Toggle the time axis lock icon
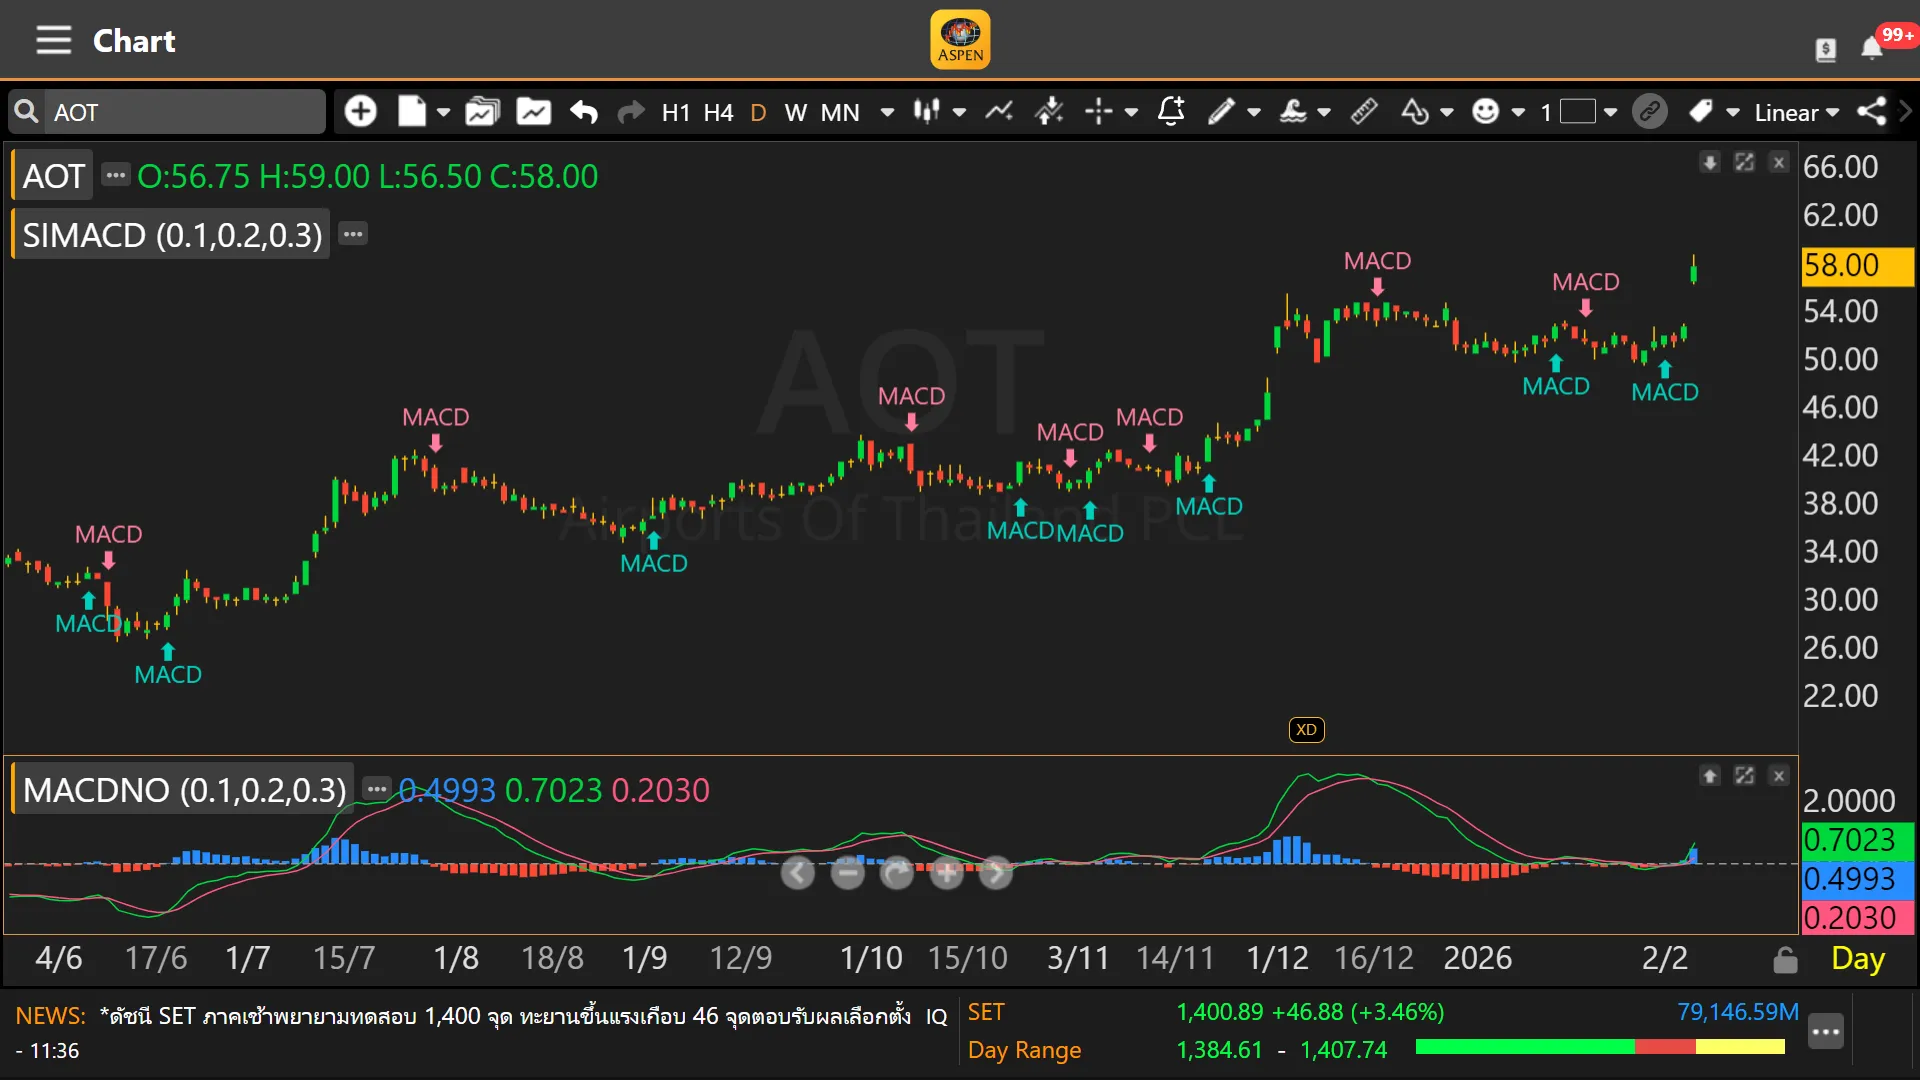1920x1080 pixels. (x=1785, y=960)
